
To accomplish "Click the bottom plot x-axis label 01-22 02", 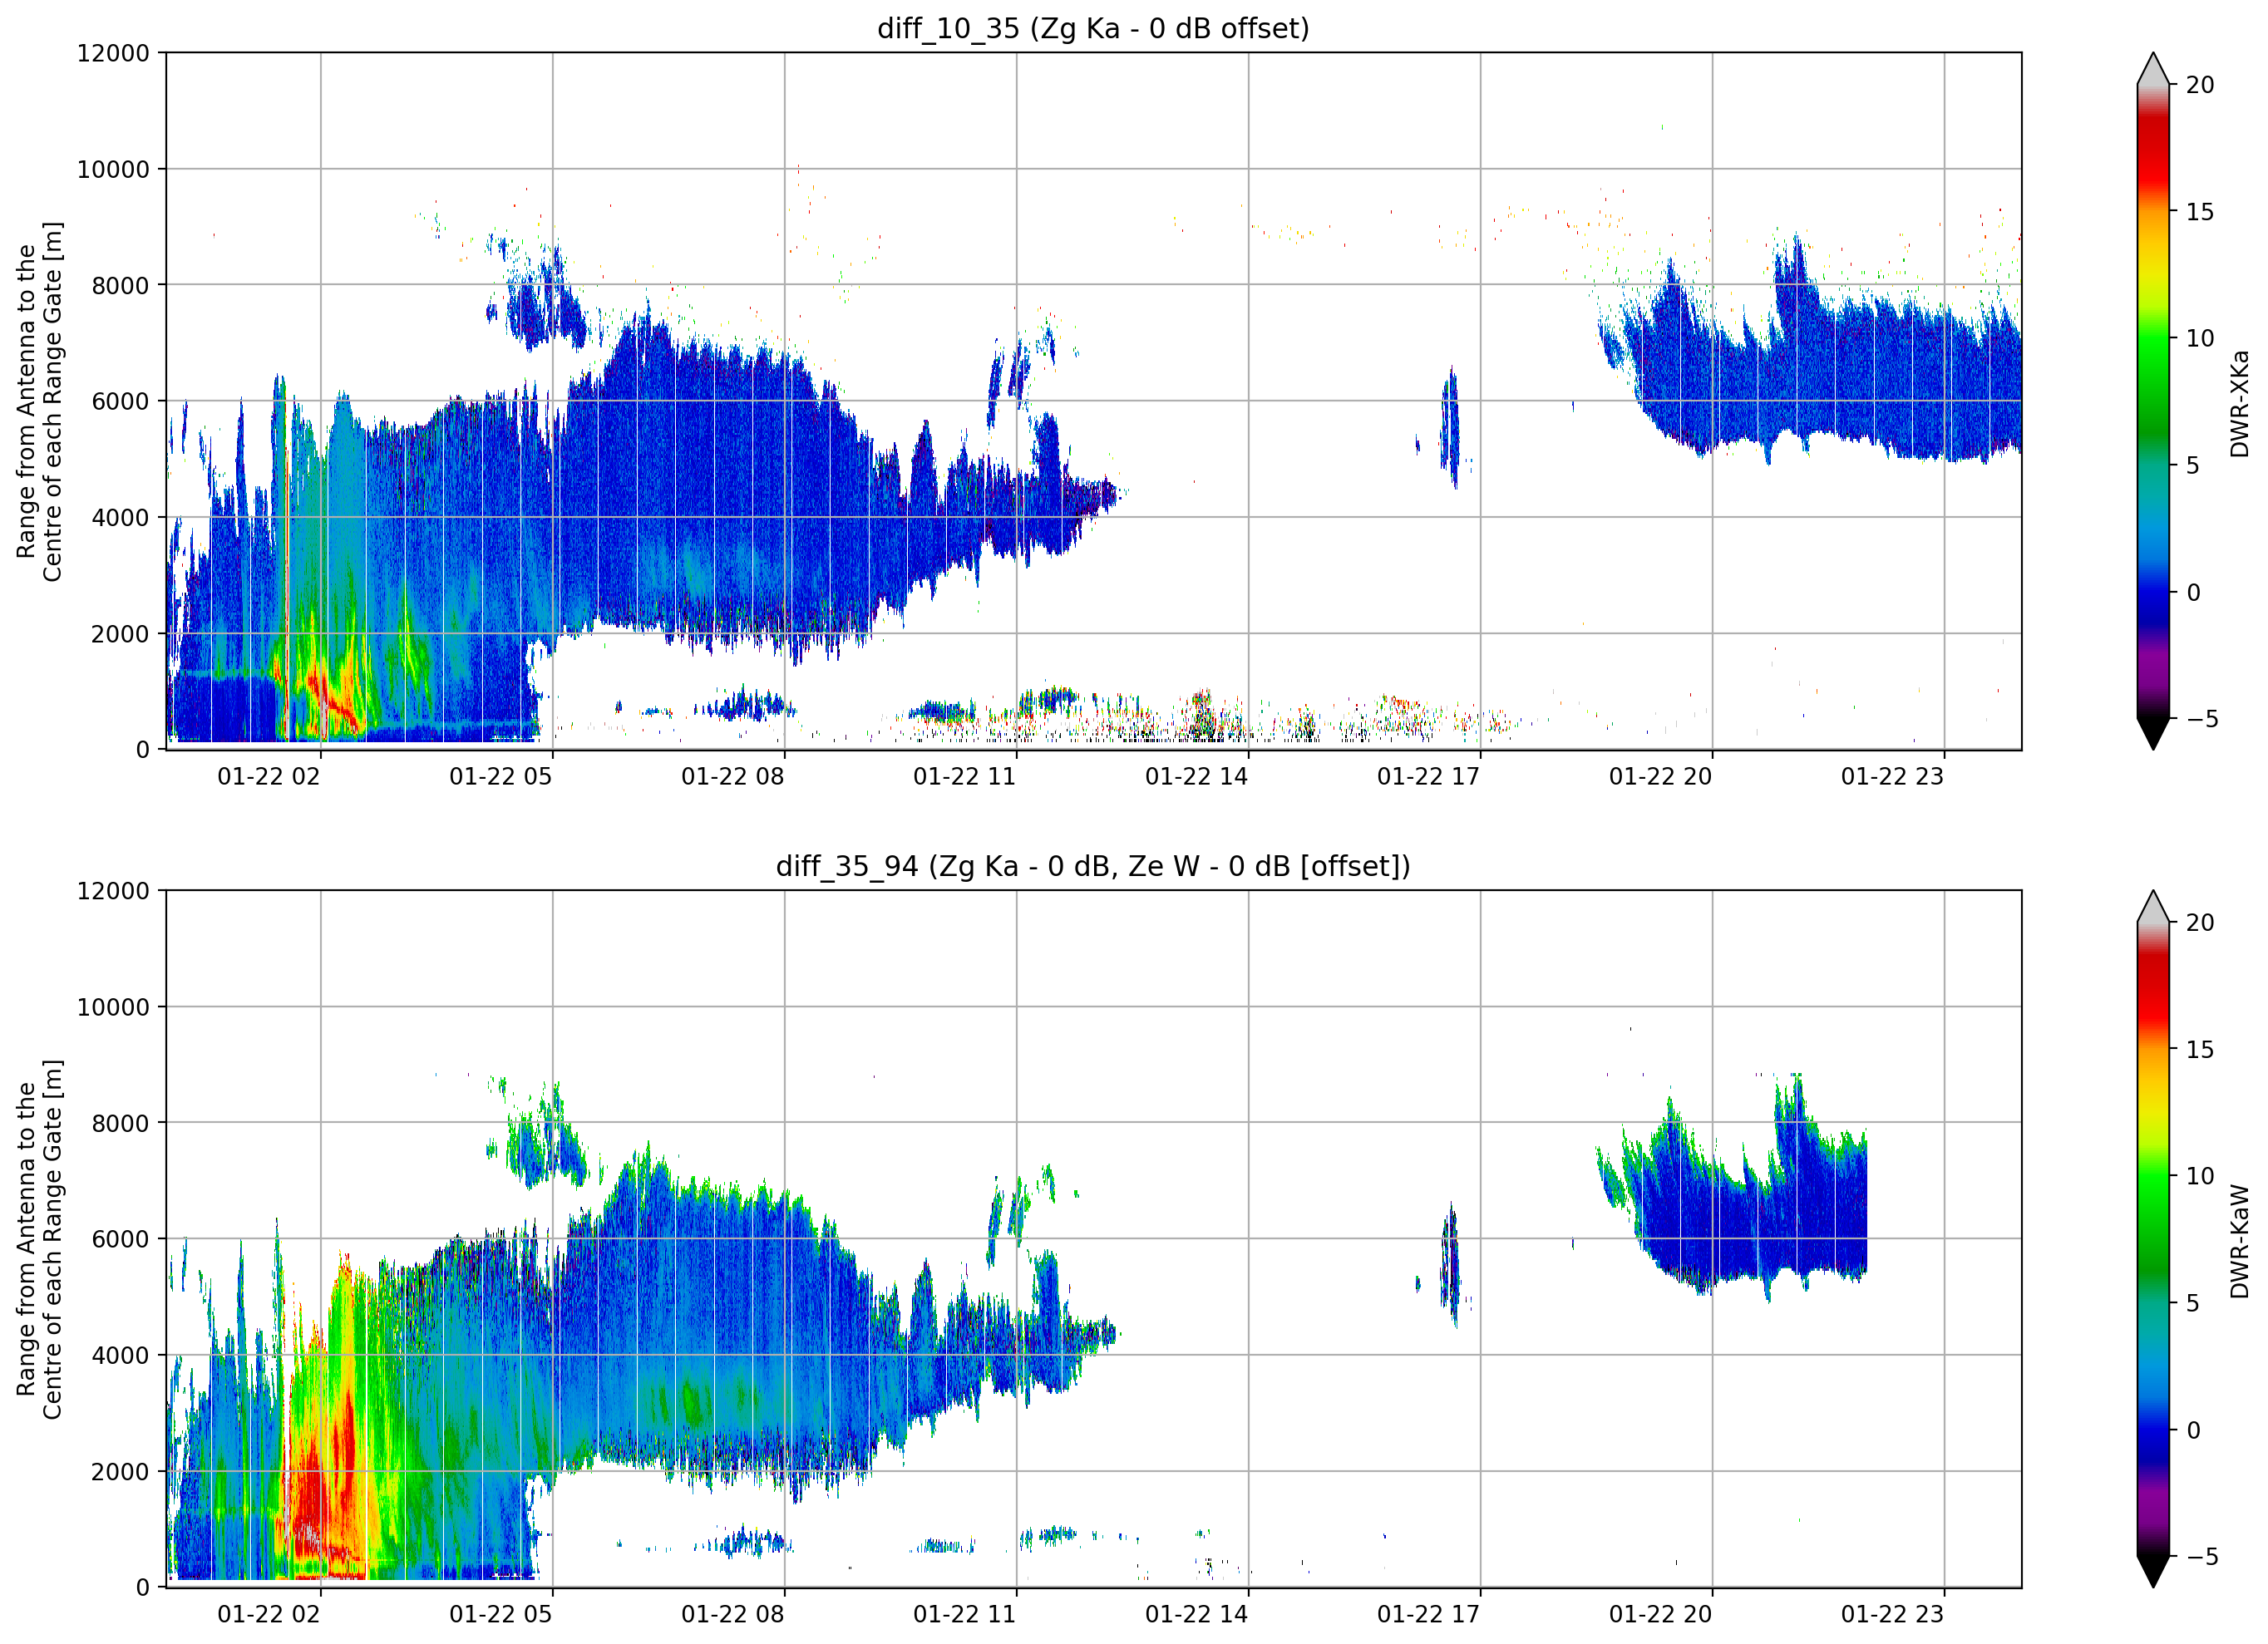I will click(x=269, y=1614).
